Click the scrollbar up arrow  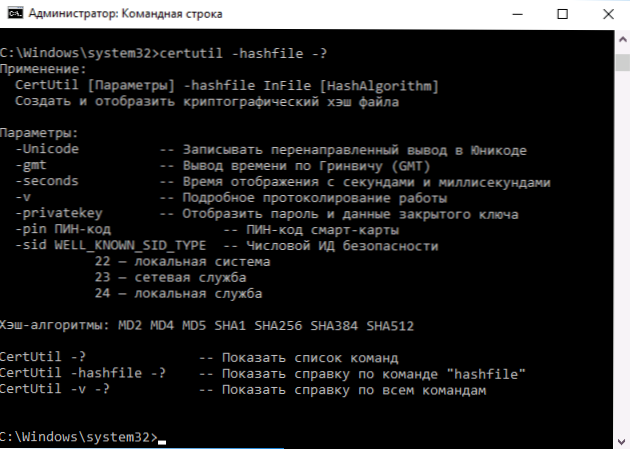(622, 39)
